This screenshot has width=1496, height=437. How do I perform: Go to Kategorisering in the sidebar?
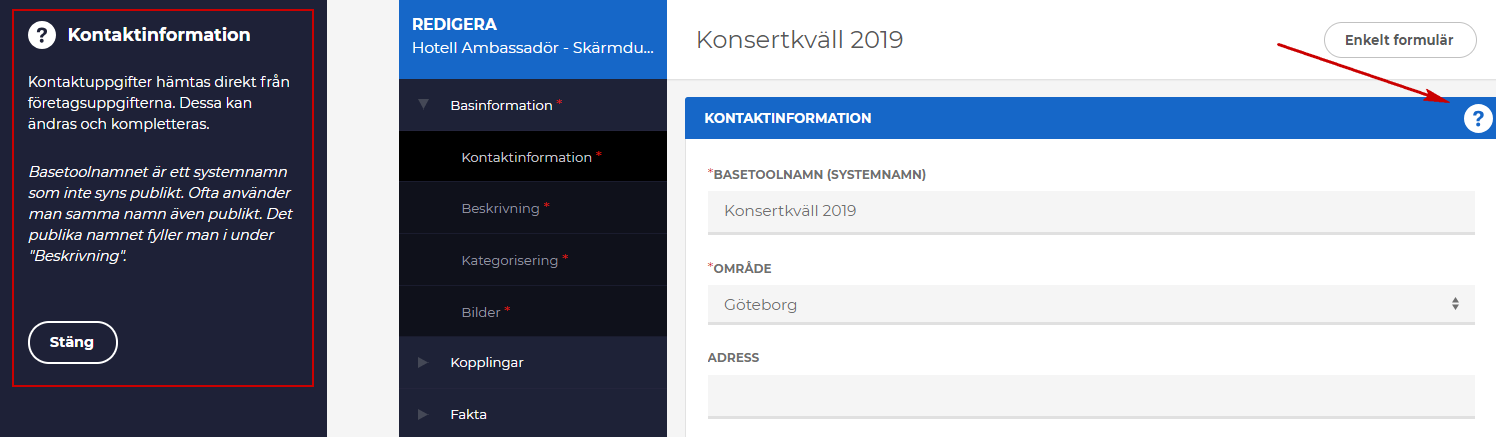pos(509,260)
